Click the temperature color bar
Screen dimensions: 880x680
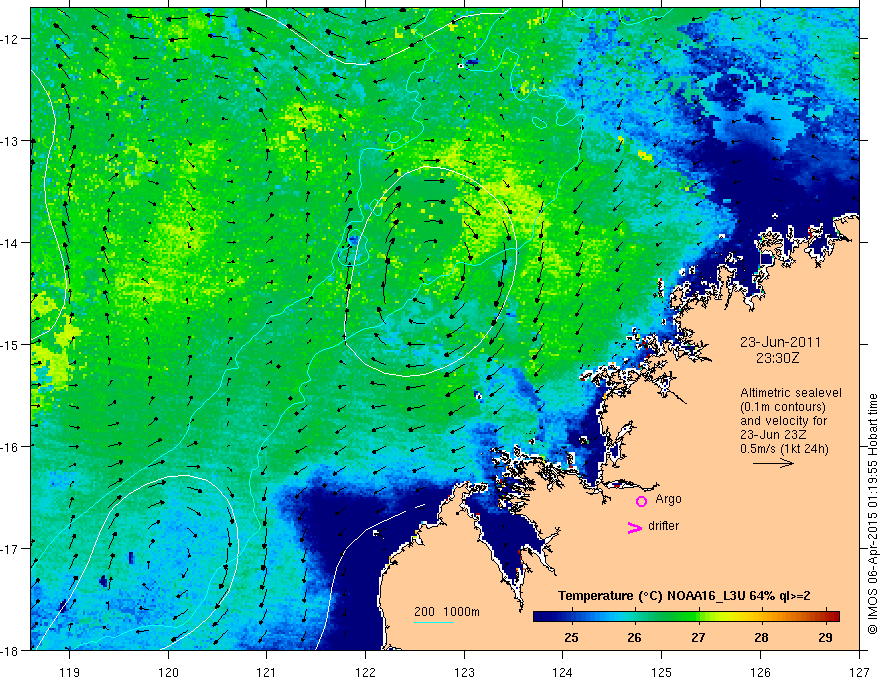pos(686,616)
